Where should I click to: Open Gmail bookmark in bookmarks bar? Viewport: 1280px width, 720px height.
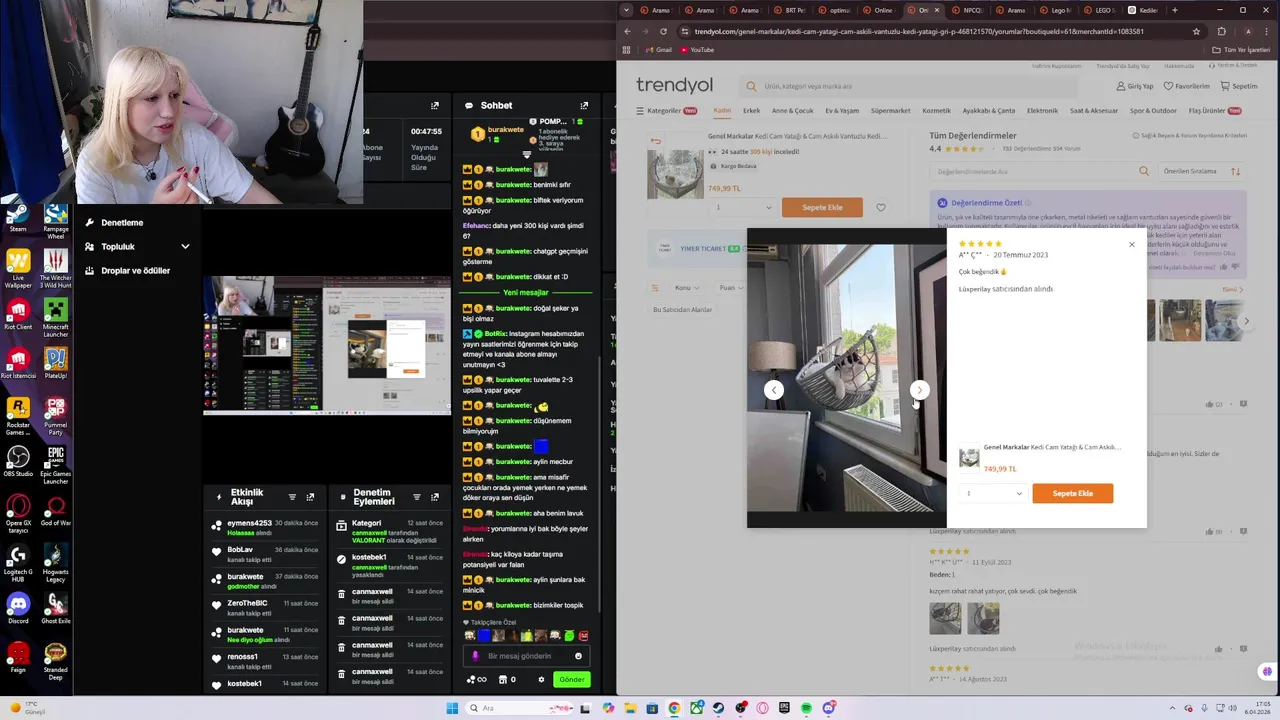(x=658, y=50)
